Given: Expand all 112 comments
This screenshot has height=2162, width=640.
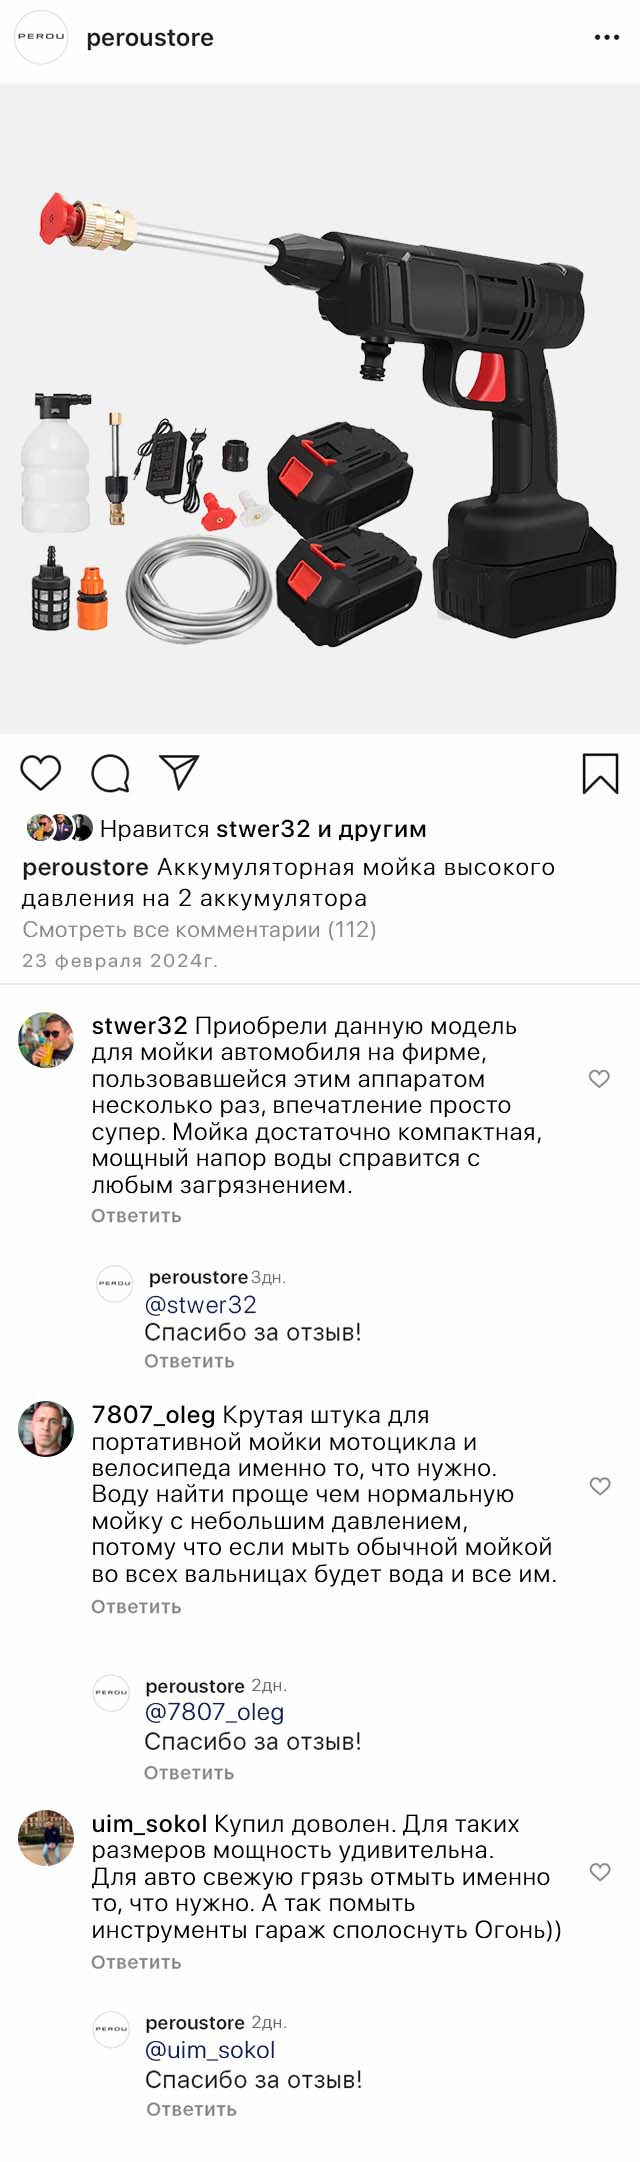Looking at the screenshot, I should click(199, 929).
